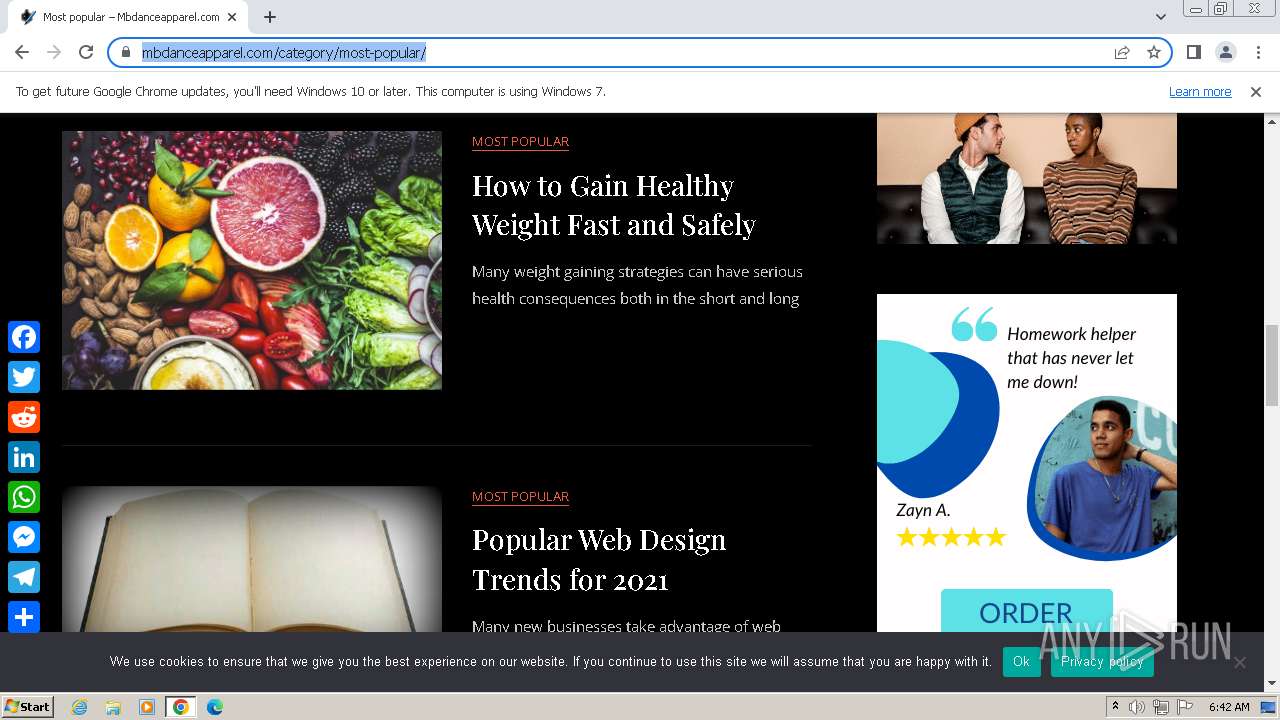Image resolution: width=1280 pixels, height=720 pixels.
Task: Open more share options plus icon
Action: point(24,617)
